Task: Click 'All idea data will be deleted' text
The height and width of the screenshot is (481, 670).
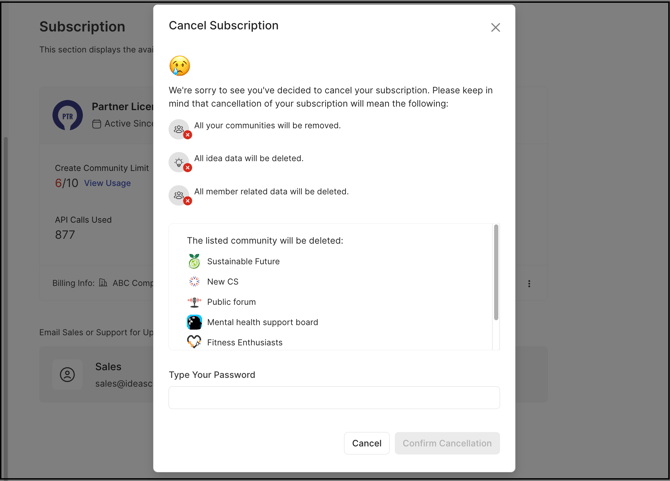Action: 249,158
